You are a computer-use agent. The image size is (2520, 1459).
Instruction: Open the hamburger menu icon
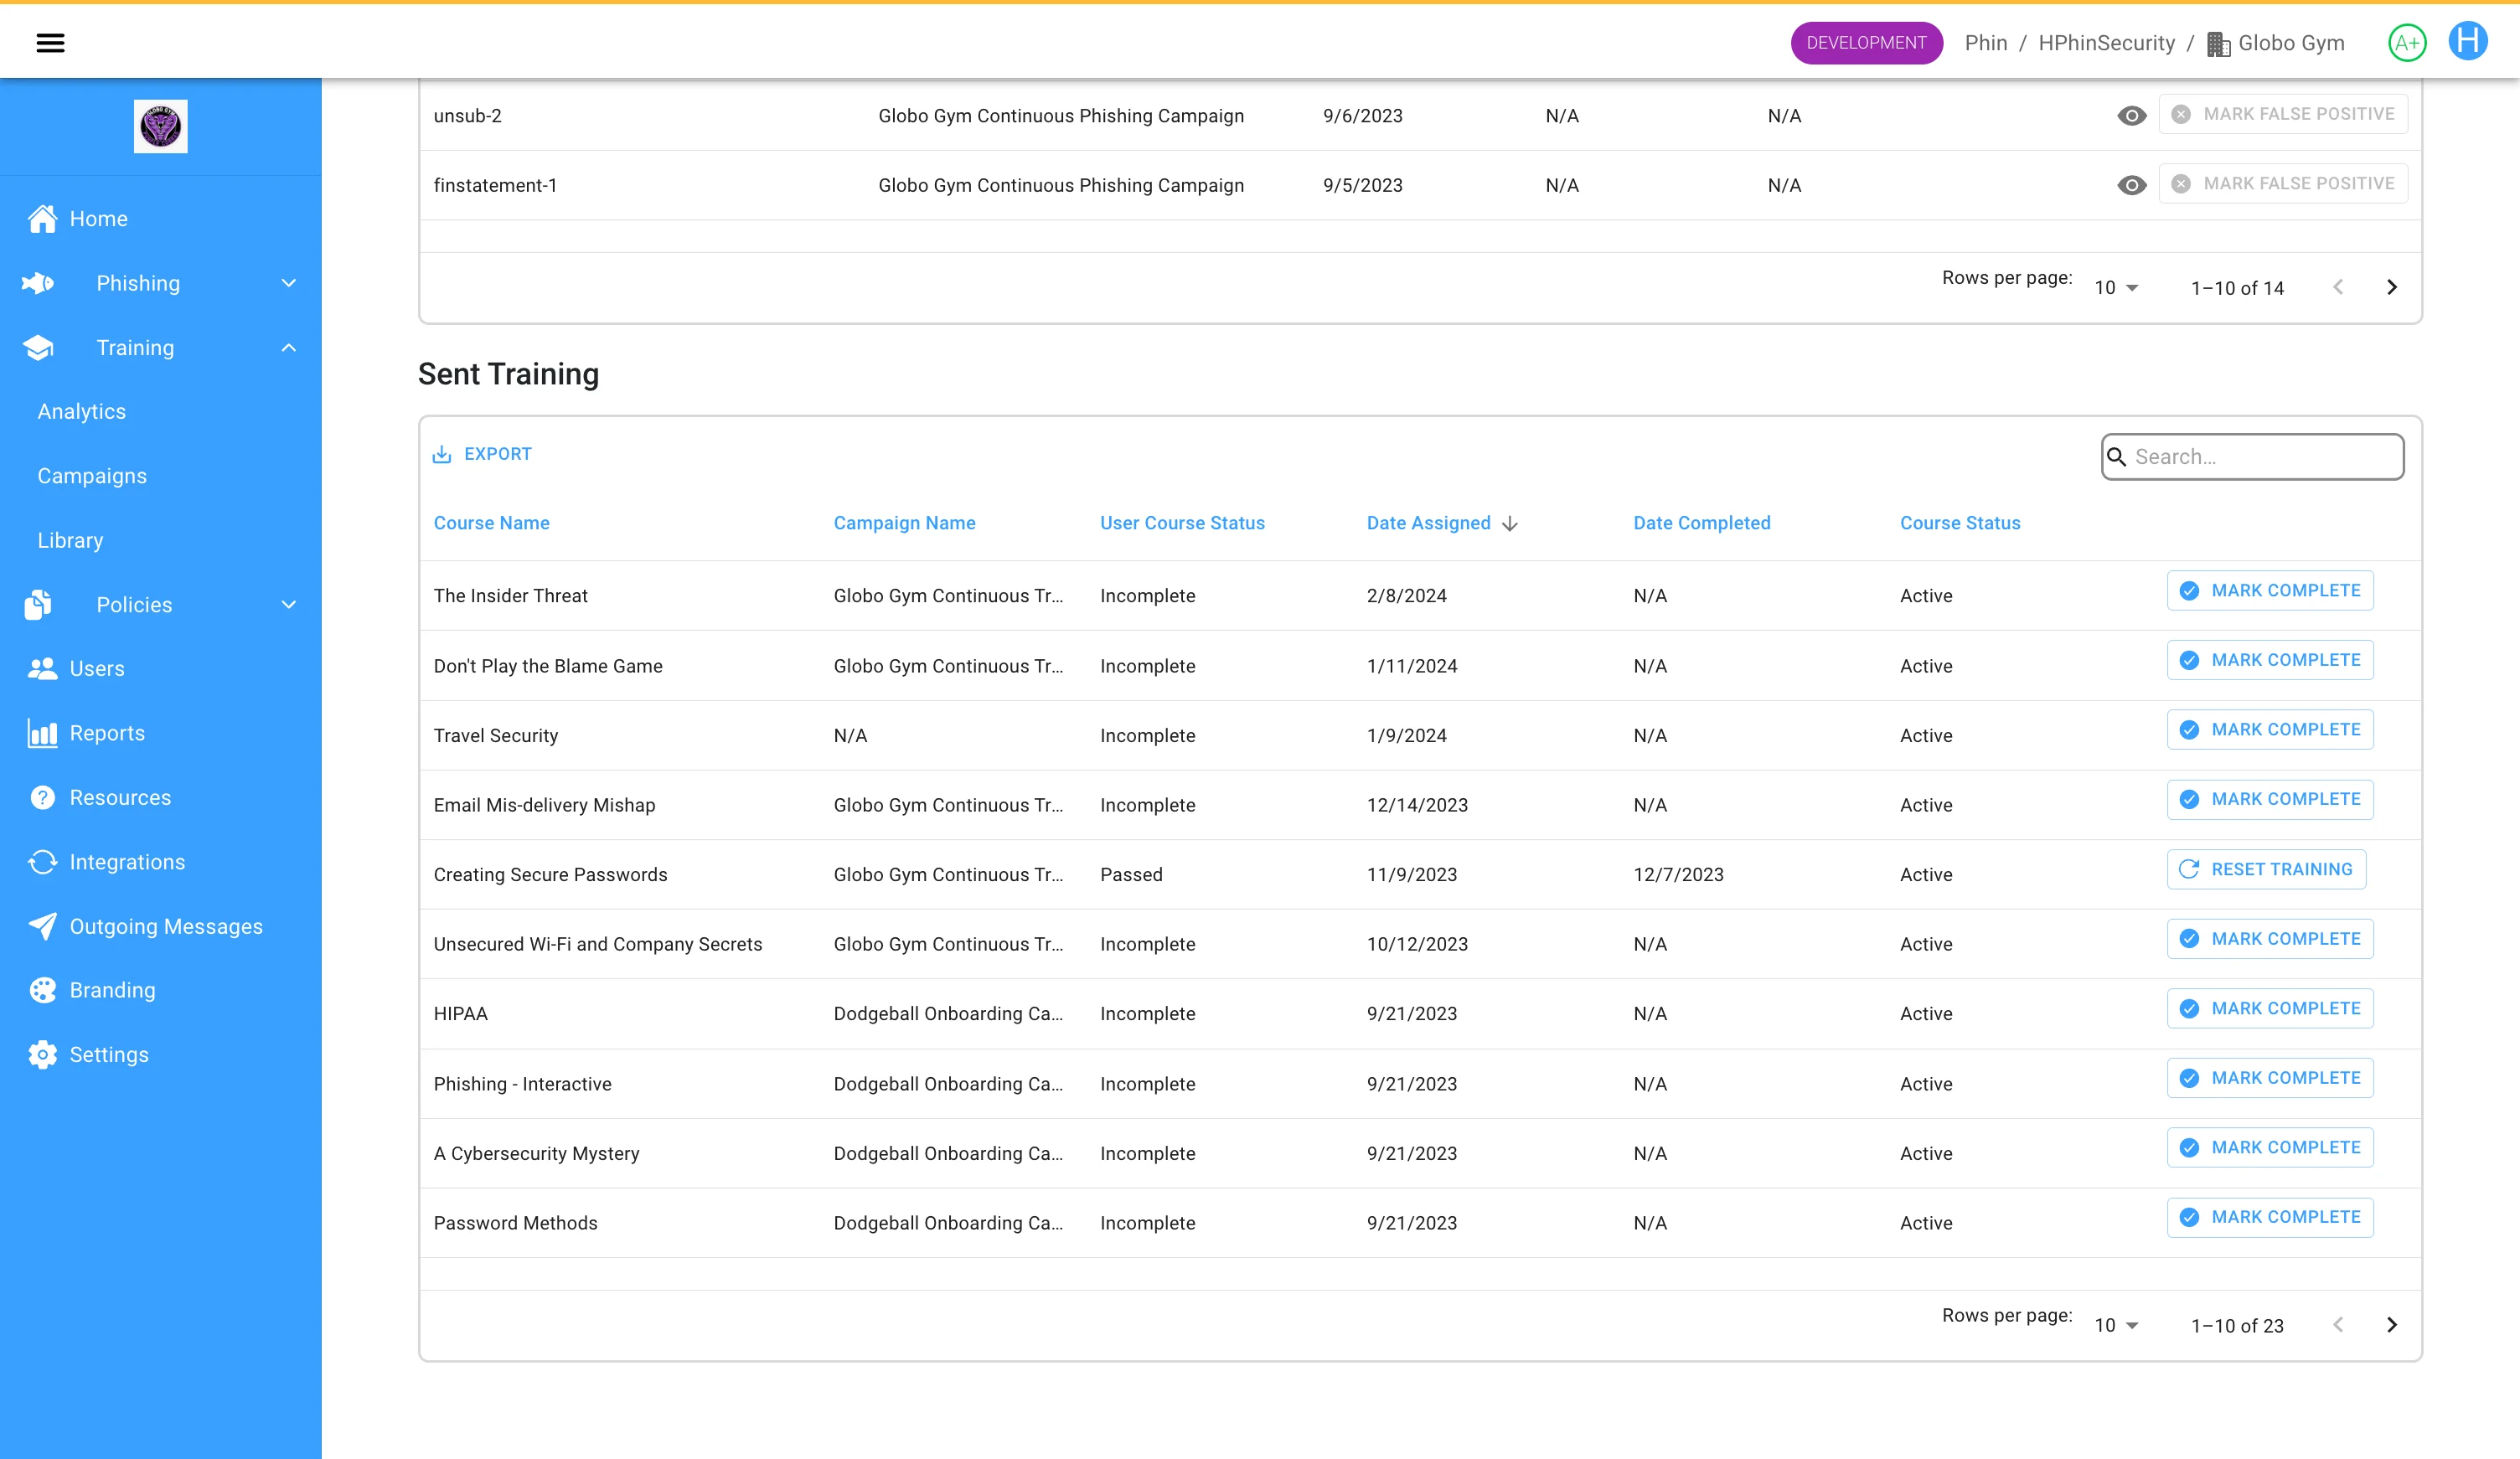pyautogui.click(x=50, y=43)
